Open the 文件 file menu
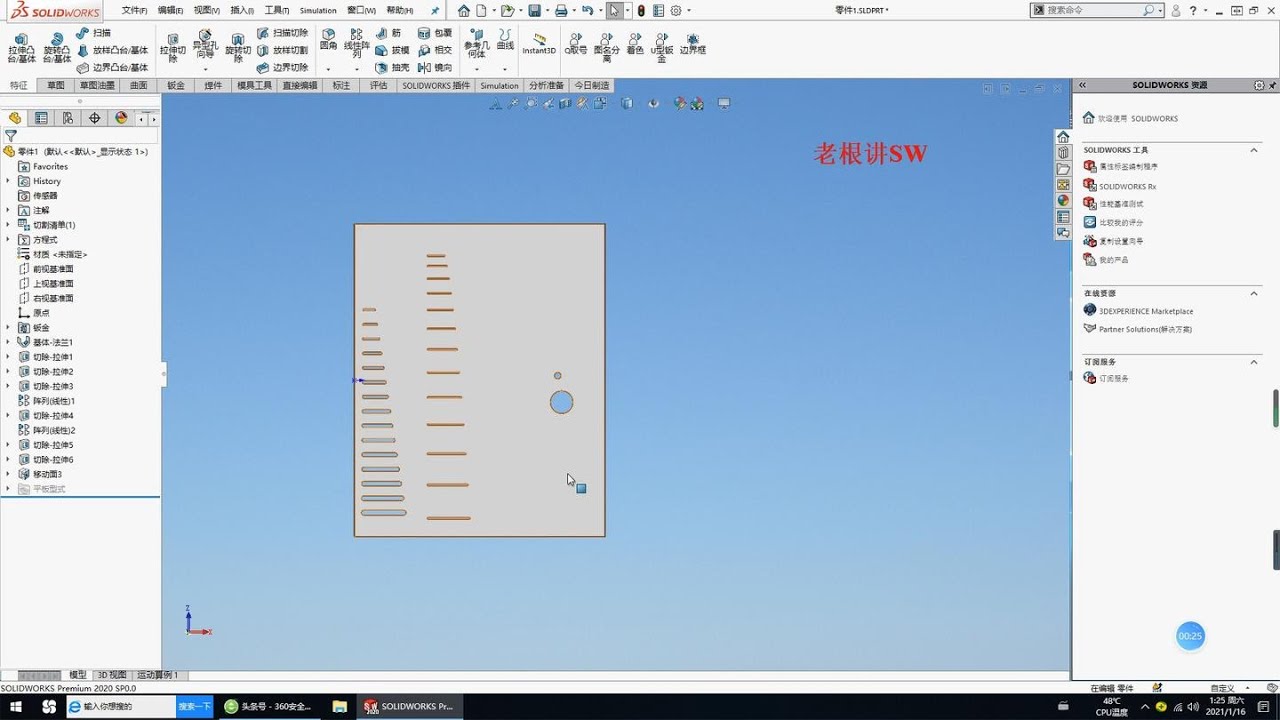The width and height of the screenshot is (1280, 720). coord(134,10)
